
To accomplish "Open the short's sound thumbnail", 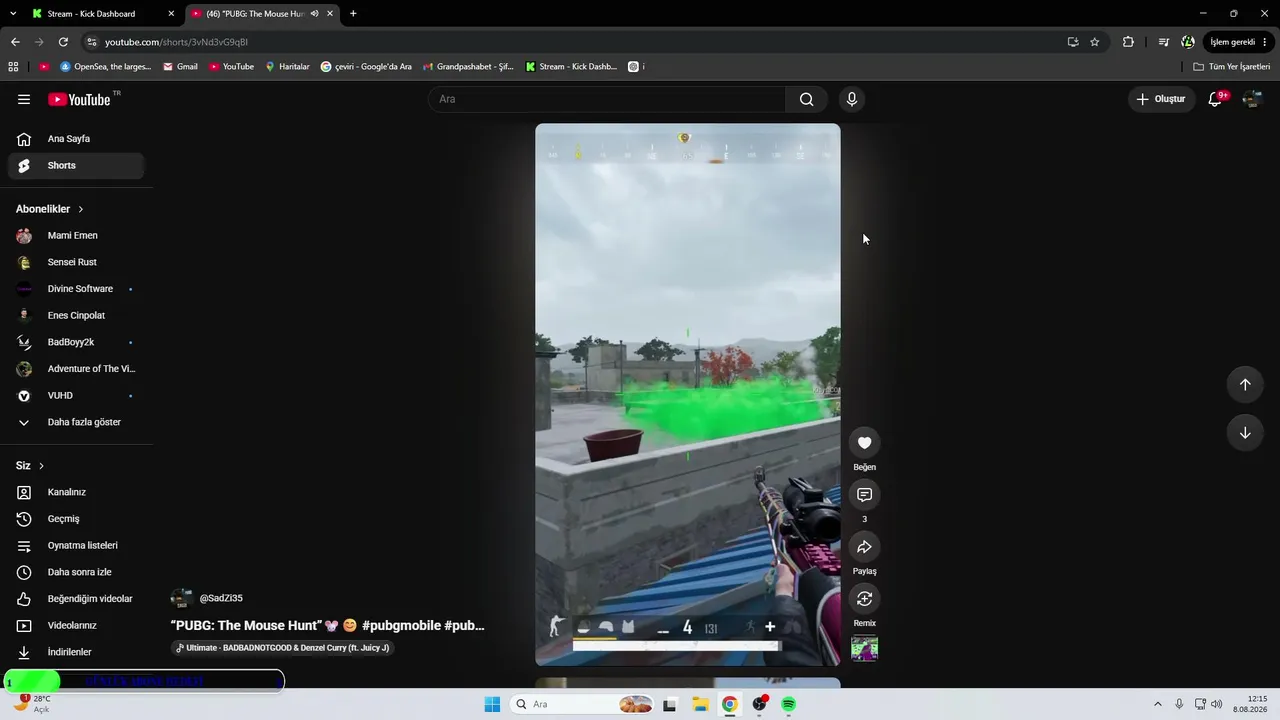I will tap(865, 649).
